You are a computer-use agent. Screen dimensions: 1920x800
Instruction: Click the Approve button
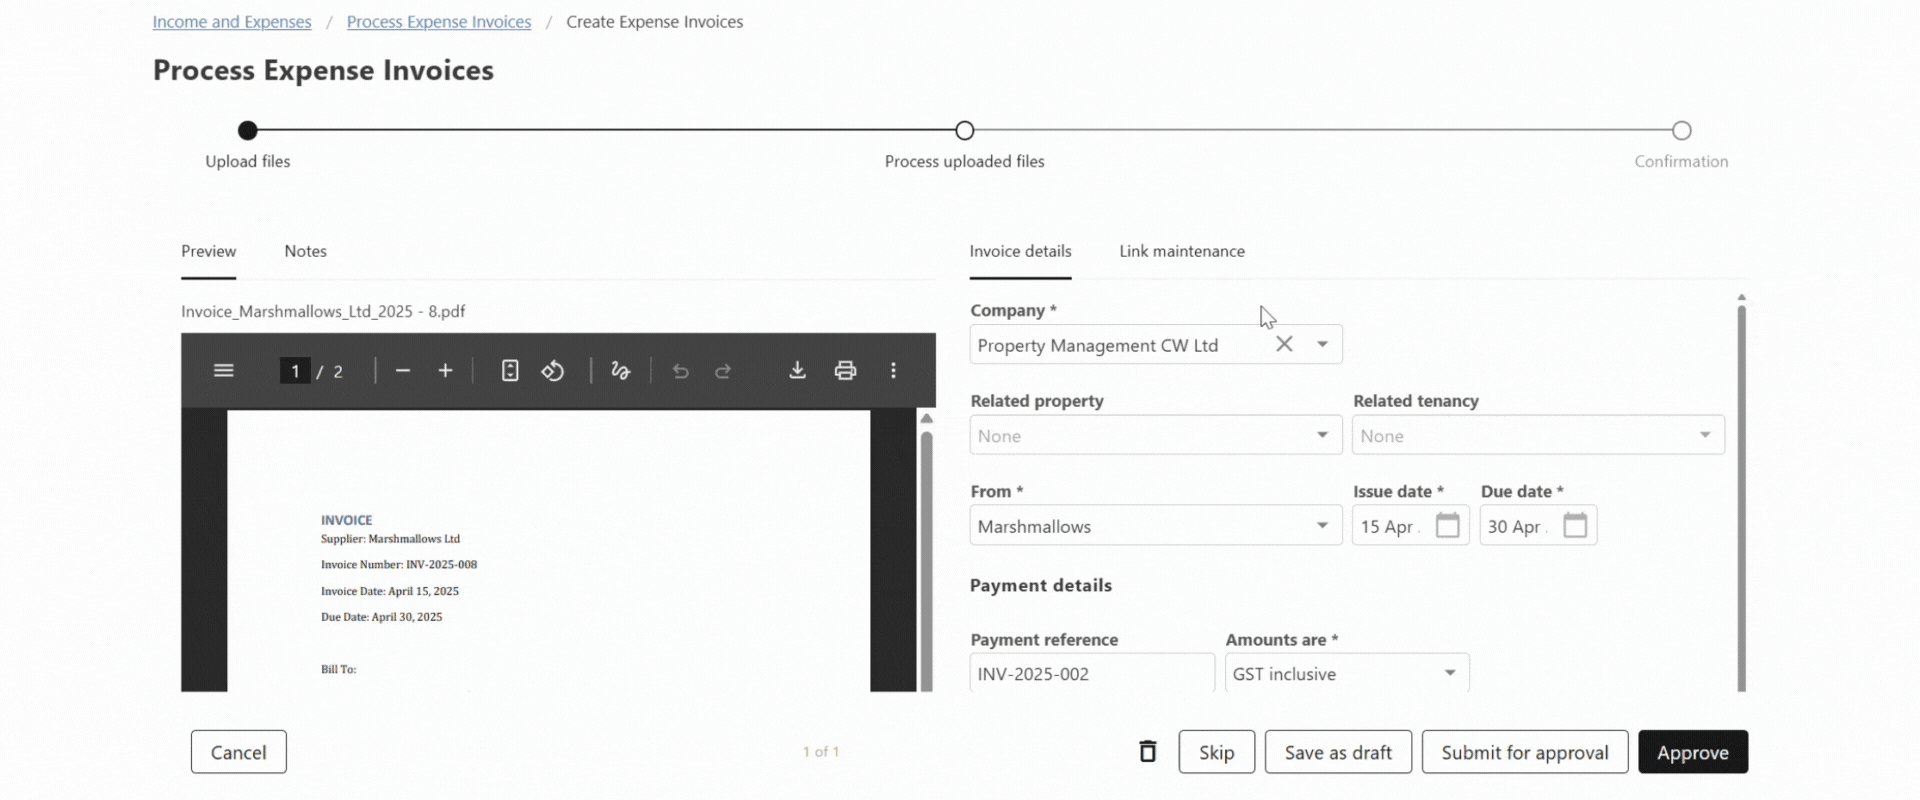1692,752
